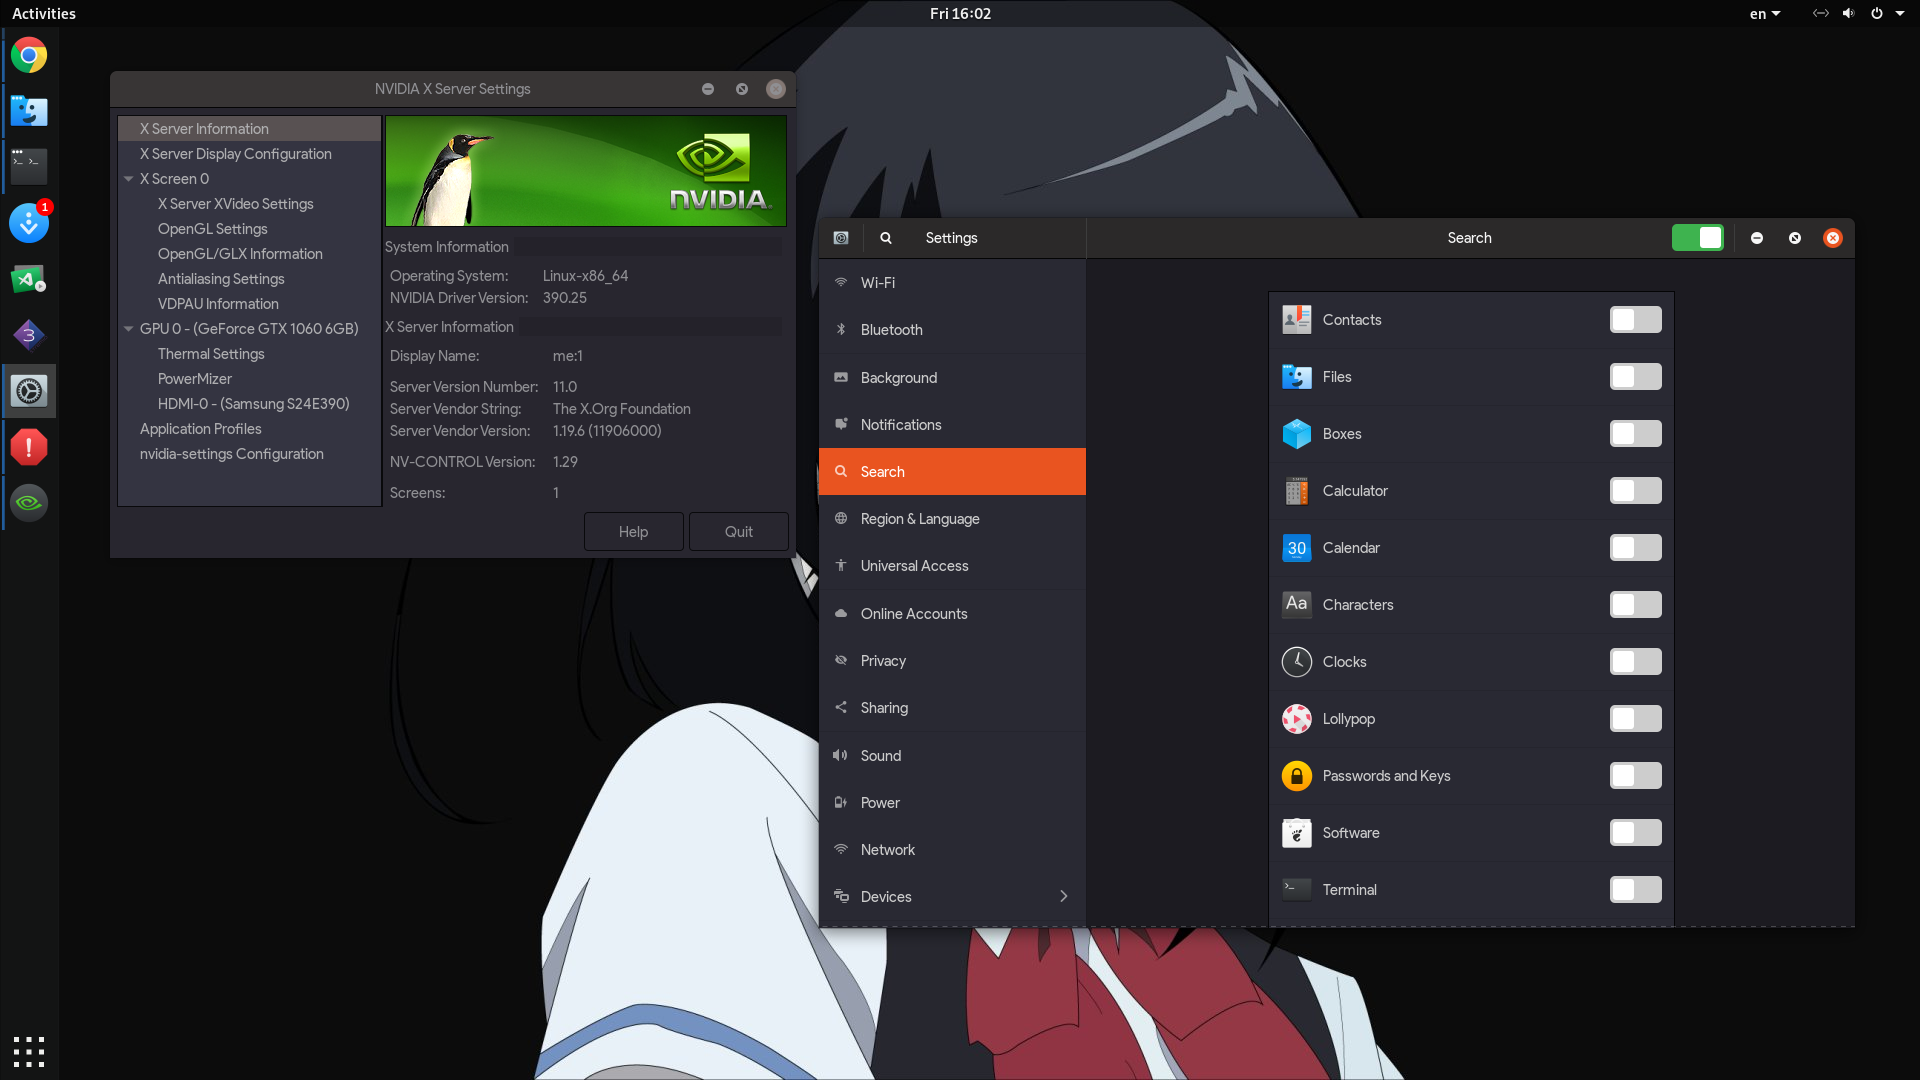Click the search magnifier icon in Settings header

coord(886,238)
